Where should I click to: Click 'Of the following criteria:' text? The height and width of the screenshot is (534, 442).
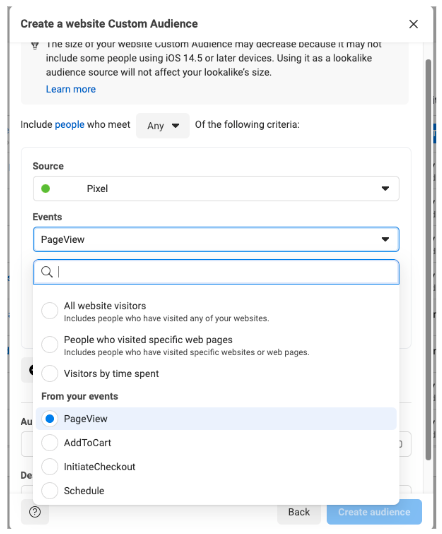pyautogui.click(x=247, y=125)
